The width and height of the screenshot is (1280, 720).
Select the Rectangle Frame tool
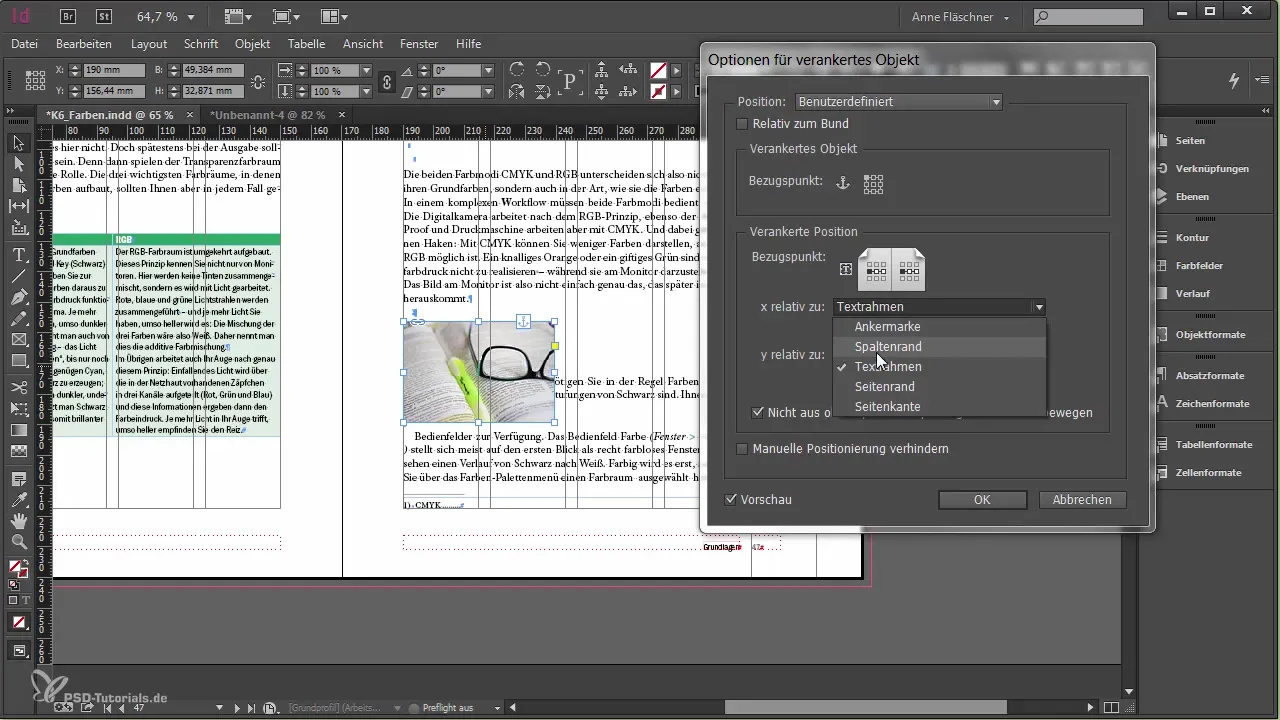[18, 340]
